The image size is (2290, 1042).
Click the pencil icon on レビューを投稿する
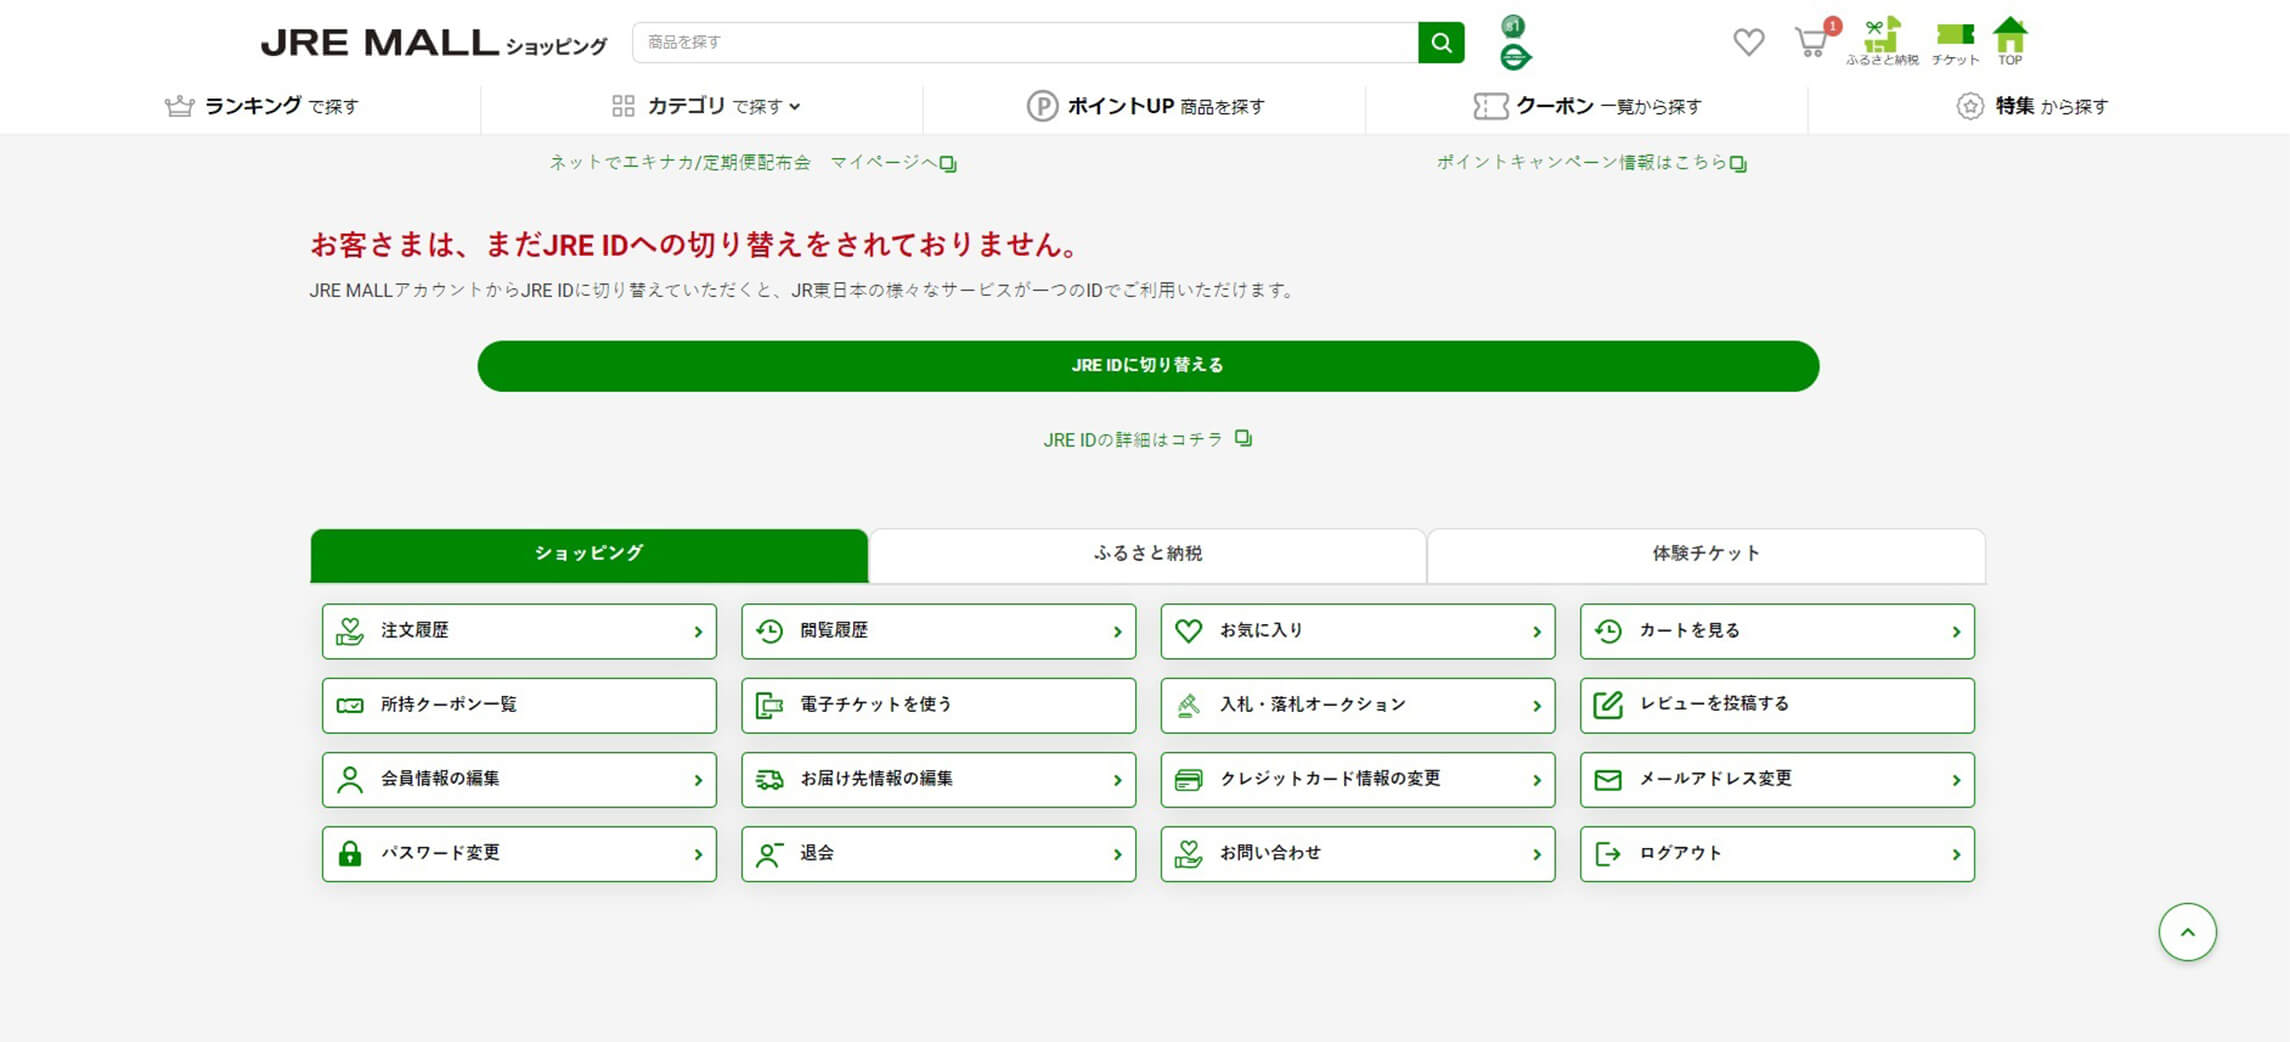coord(1608,705)
